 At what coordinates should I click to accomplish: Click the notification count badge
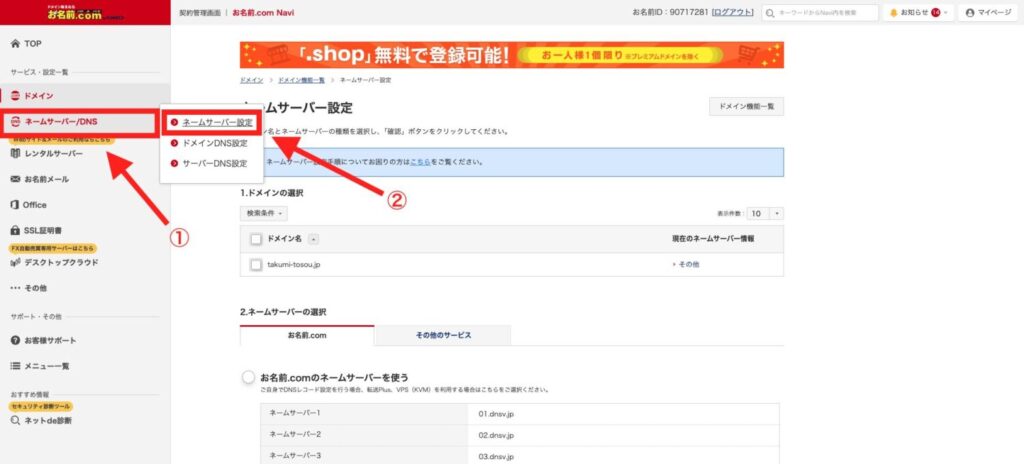(935, 12)
